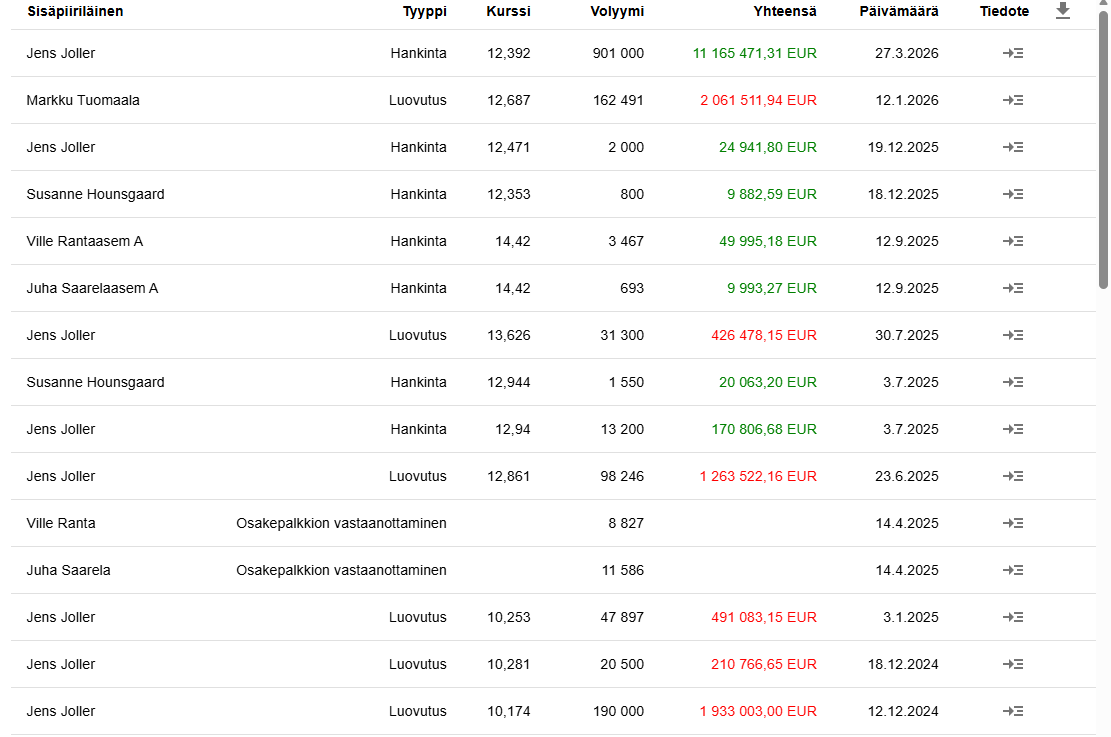Select Susanne Hounsgaard row dated 18.12.2025
Screen dimensions: 1111x737
pos(553,194)
